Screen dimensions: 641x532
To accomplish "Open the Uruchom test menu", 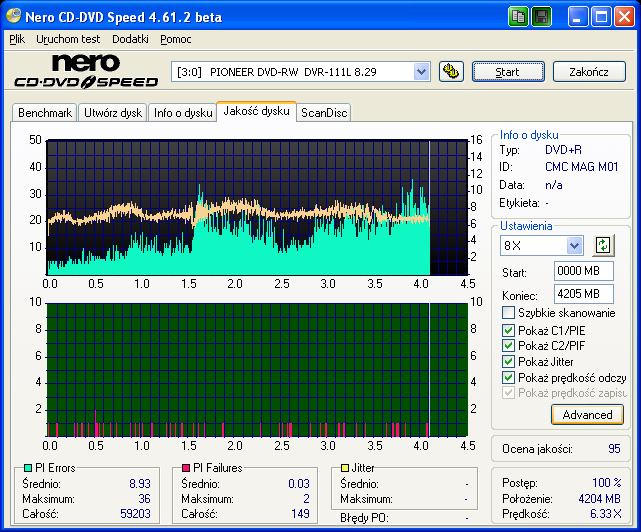I will (68, 39).
